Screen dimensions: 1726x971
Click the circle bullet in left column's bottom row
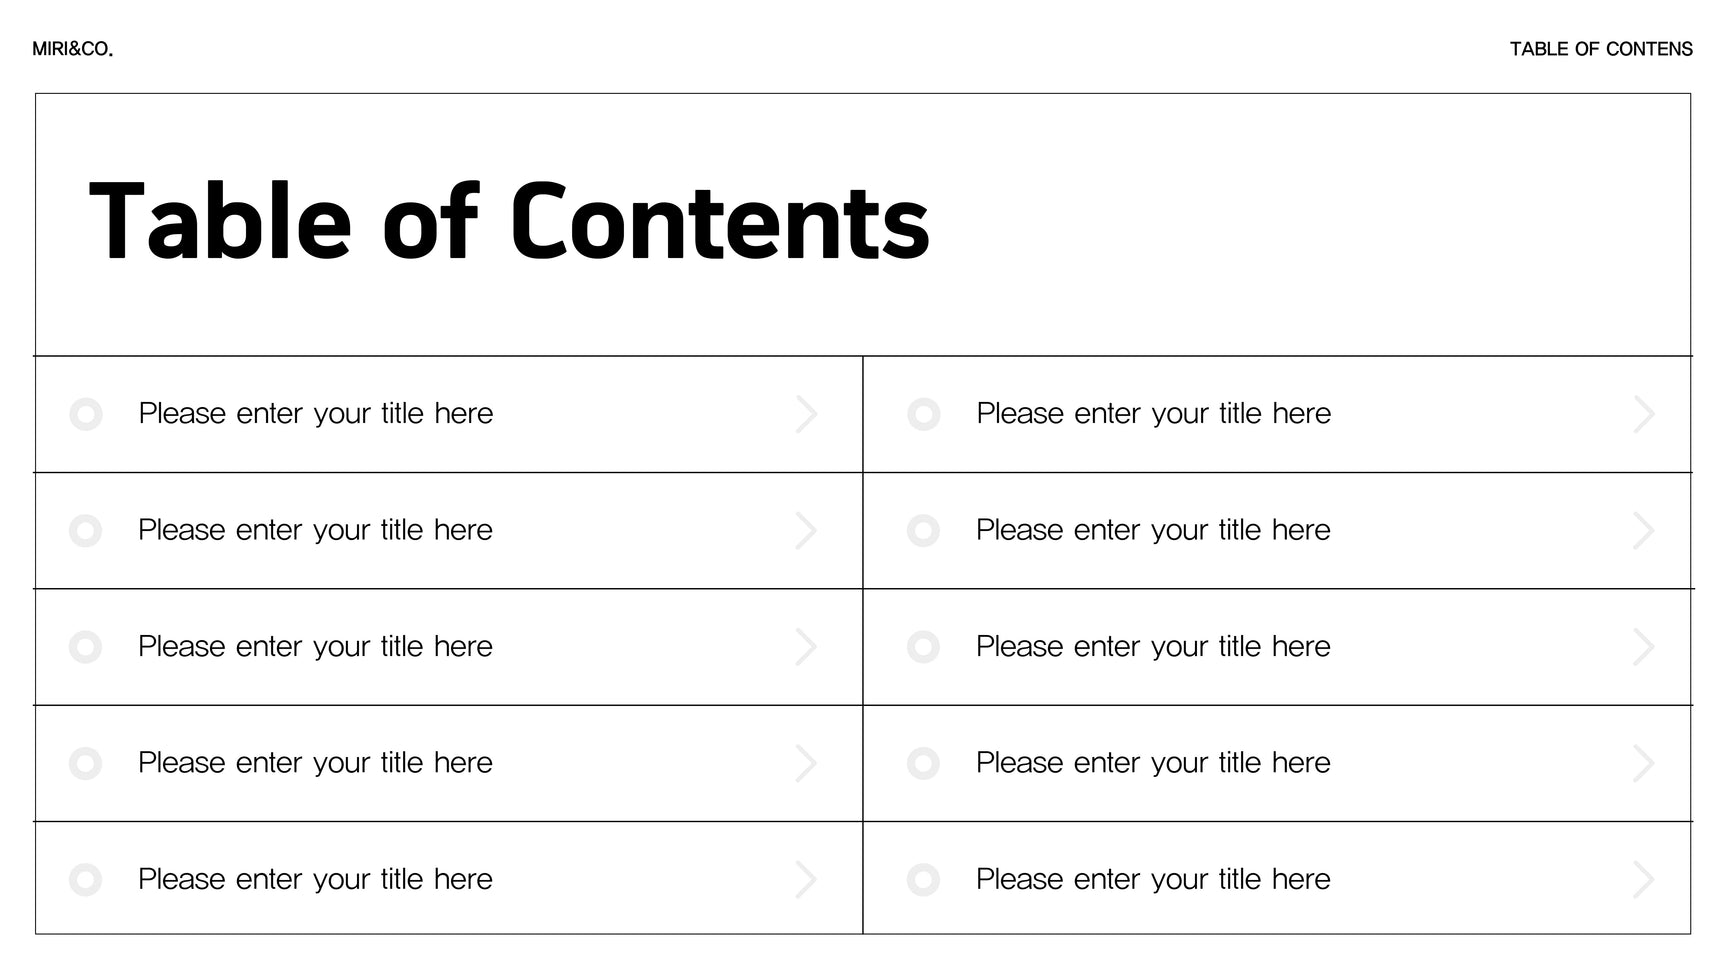click(x=85, y=880)
